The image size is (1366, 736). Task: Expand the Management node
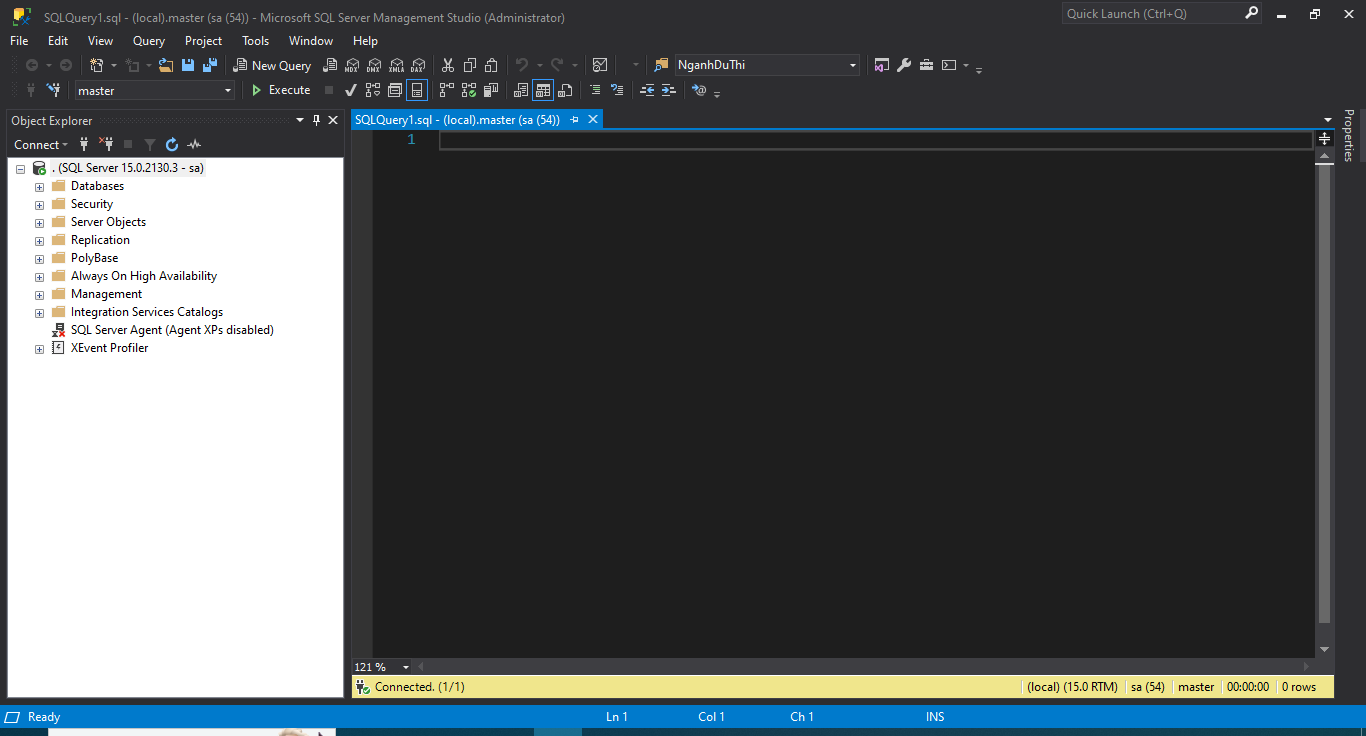point(39,295)
